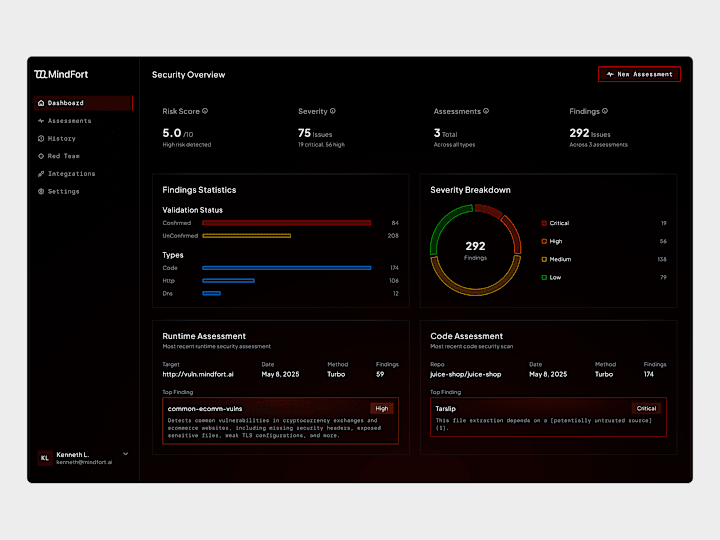
Task: Click the Assessments info icon
Action: pyautogui.click(x=486, y=111)
